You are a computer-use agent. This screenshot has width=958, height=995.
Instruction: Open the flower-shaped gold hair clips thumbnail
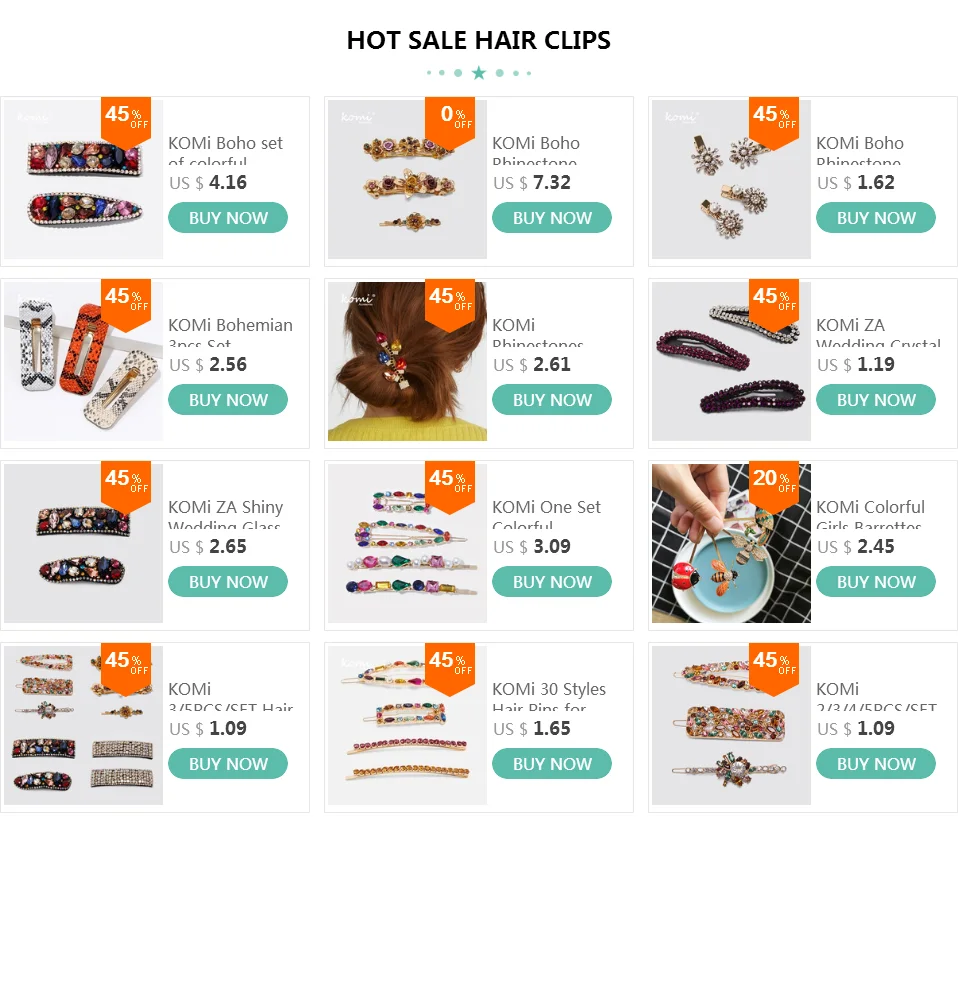[407, 179]
